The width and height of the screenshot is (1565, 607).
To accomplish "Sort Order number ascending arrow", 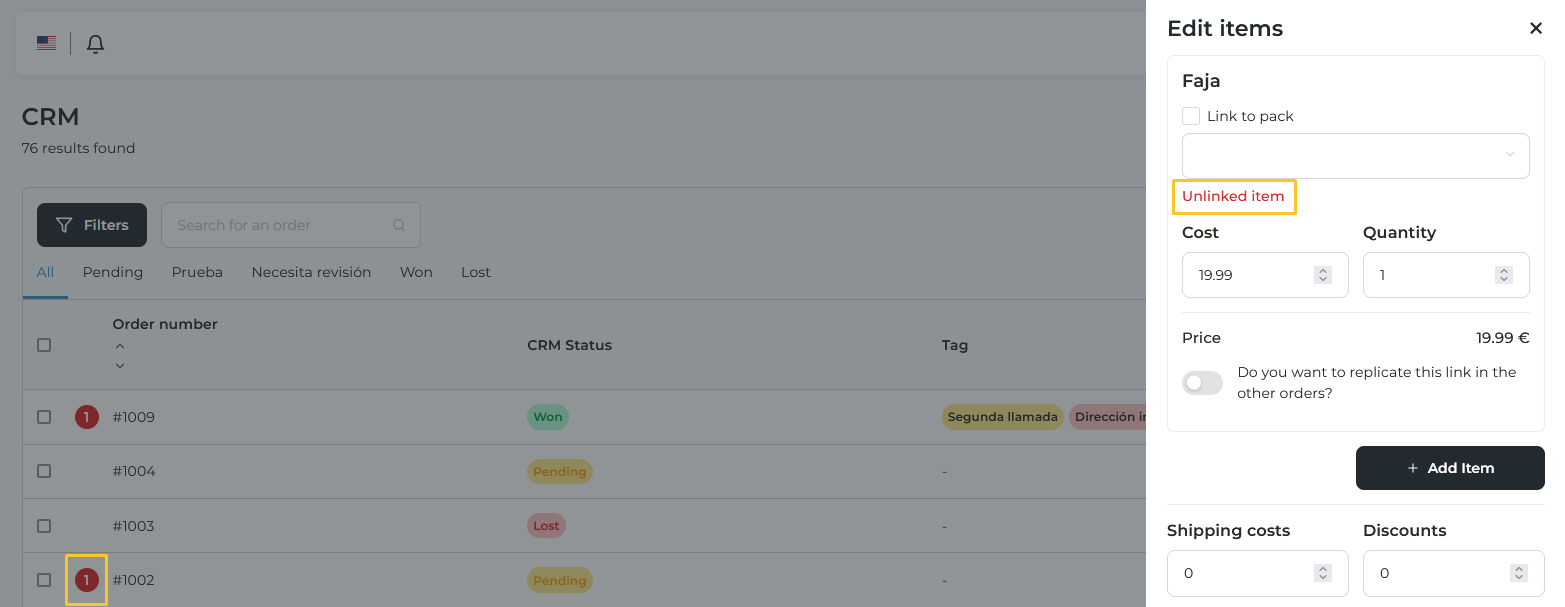I will [x=120, y=346].
